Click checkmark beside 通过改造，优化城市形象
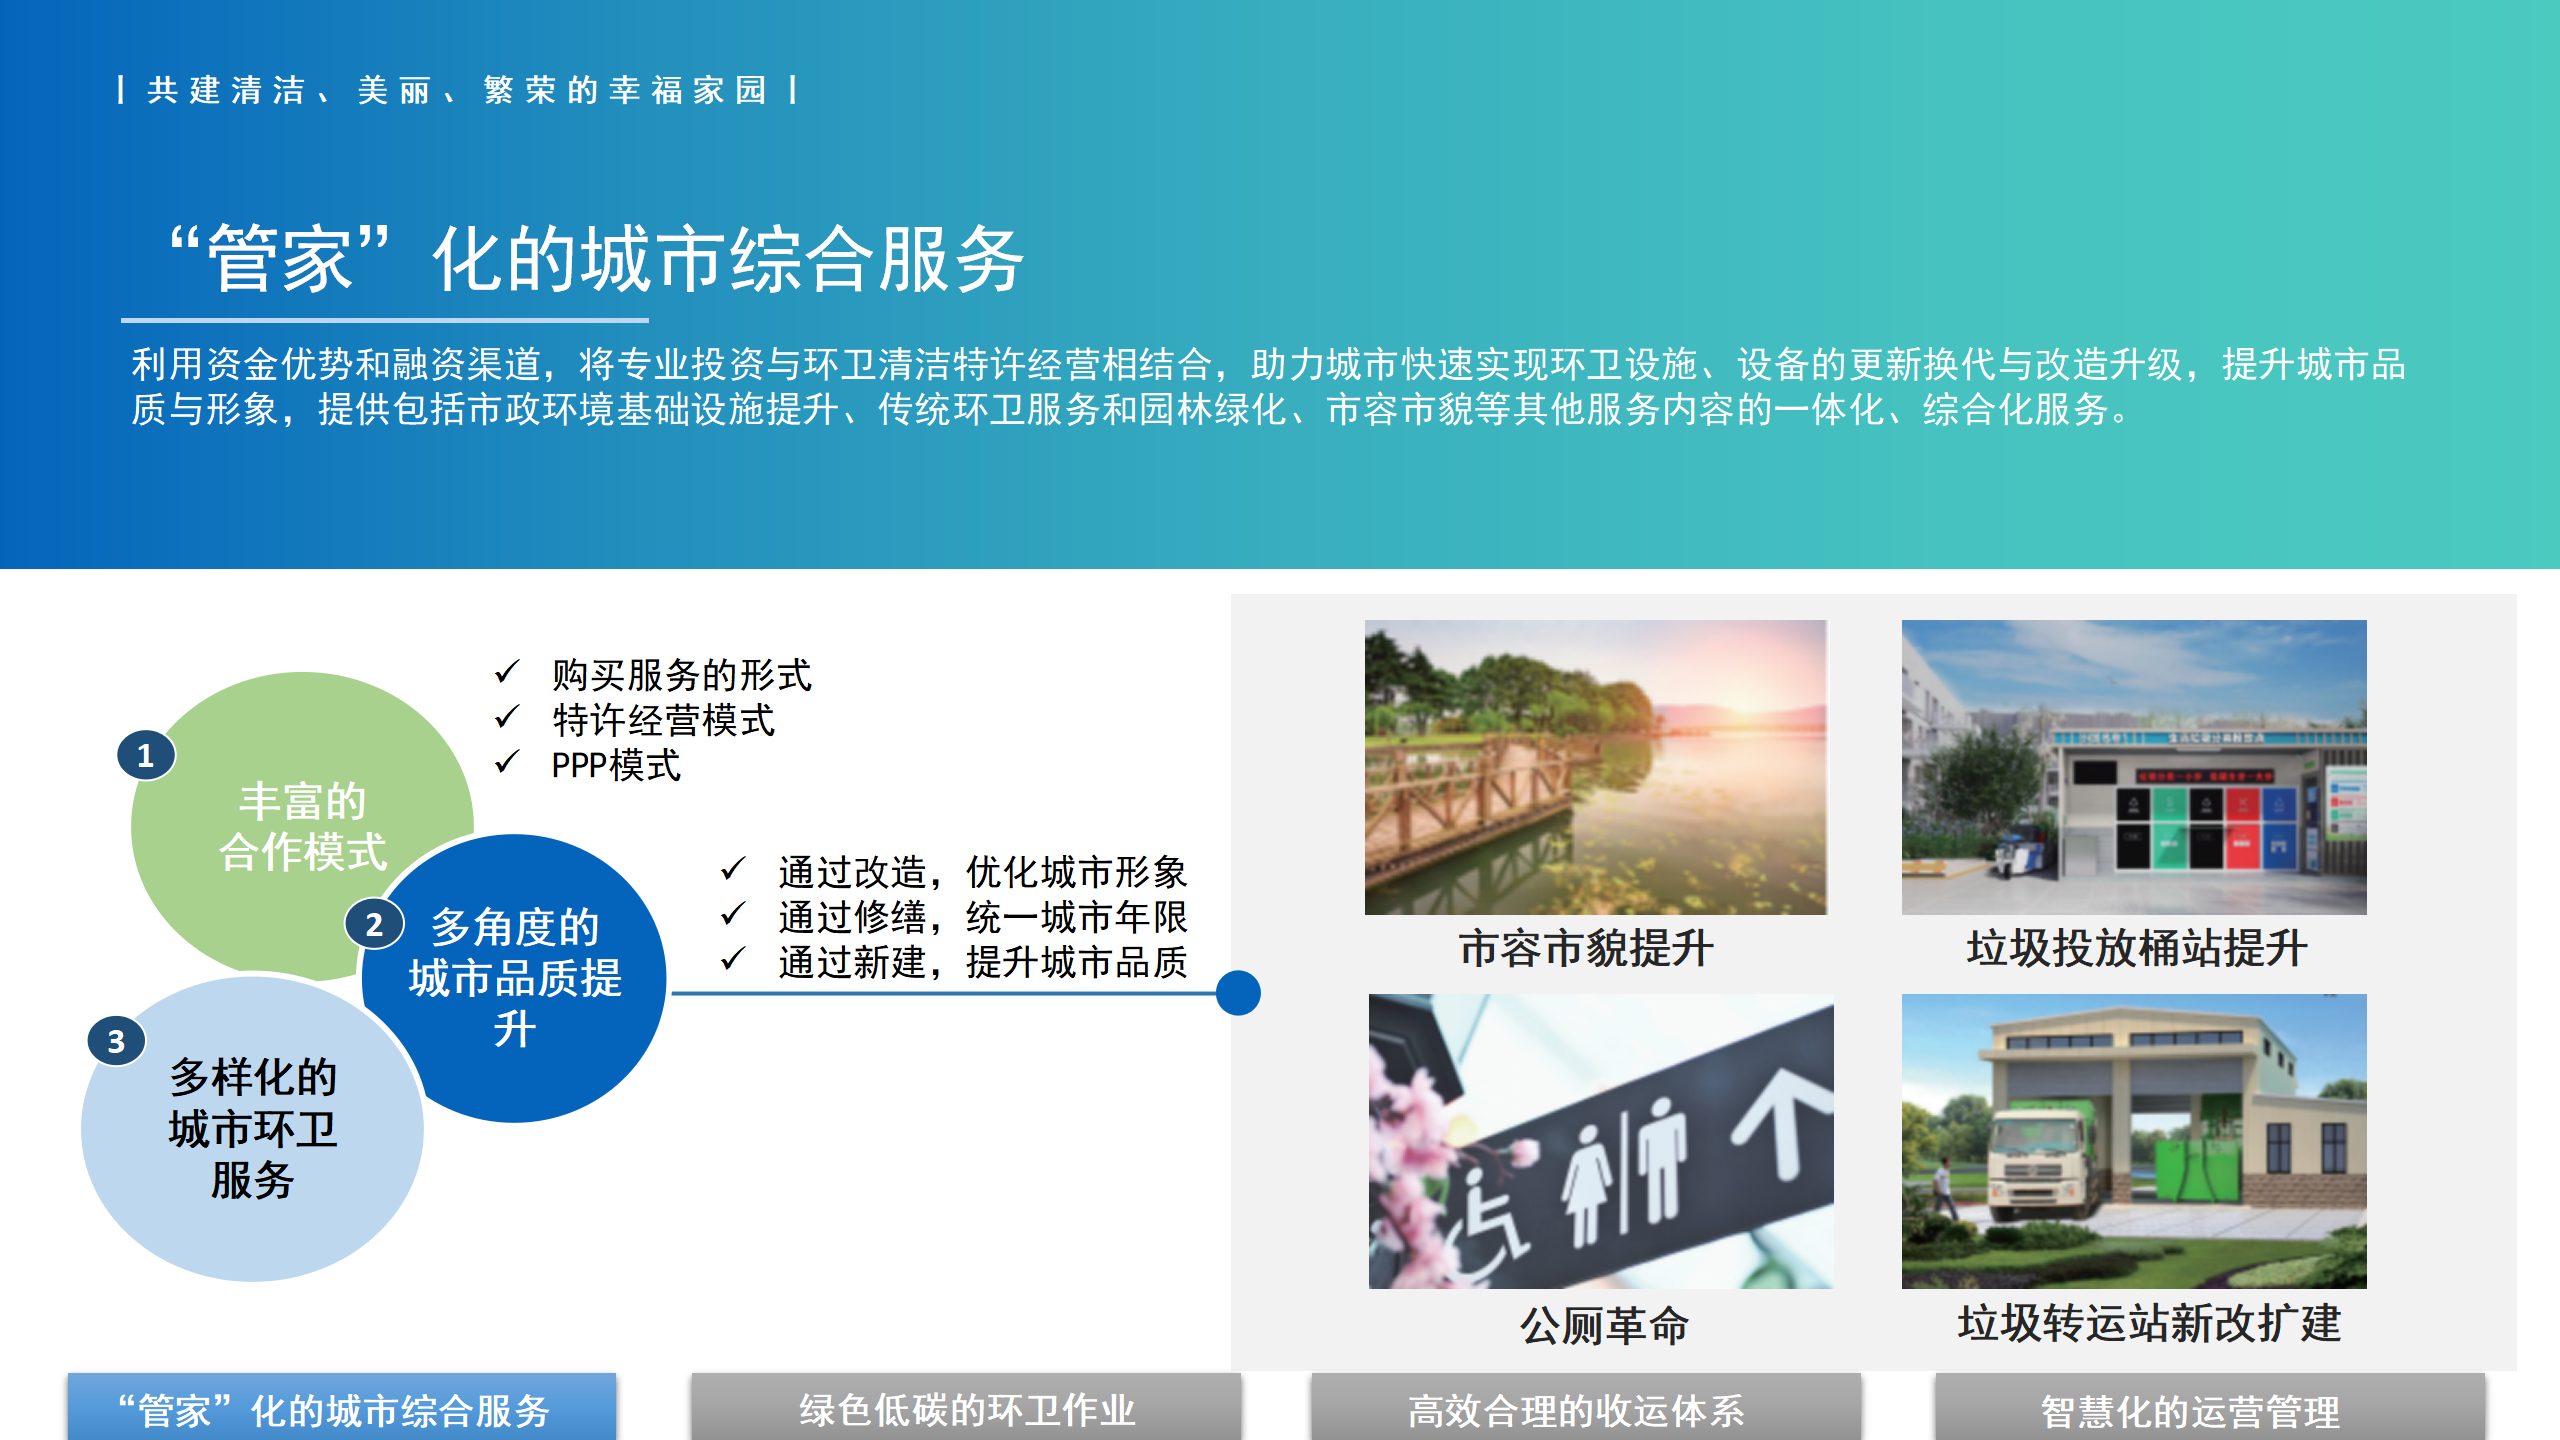Screen dimensions: 2560x1440 click(733, 869)
